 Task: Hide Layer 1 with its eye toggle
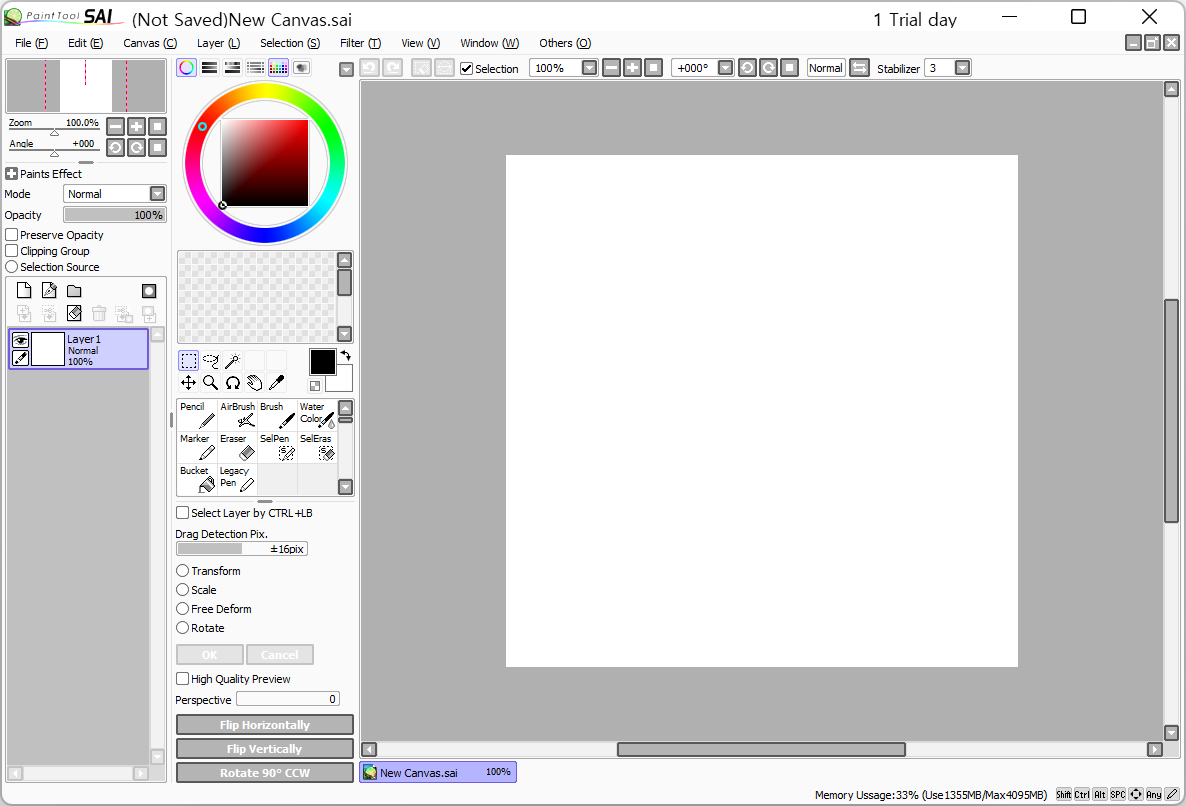(x=20, y=340)
